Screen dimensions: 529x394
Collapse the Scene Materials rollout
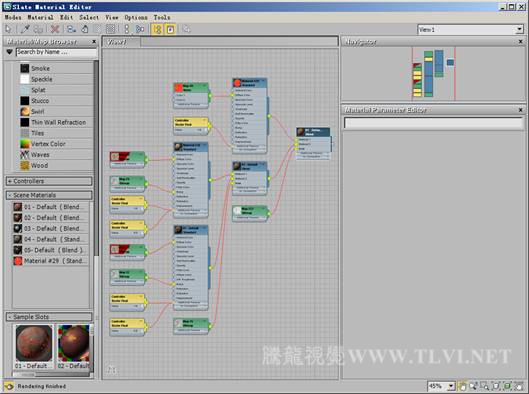click(x=49, y=195)
